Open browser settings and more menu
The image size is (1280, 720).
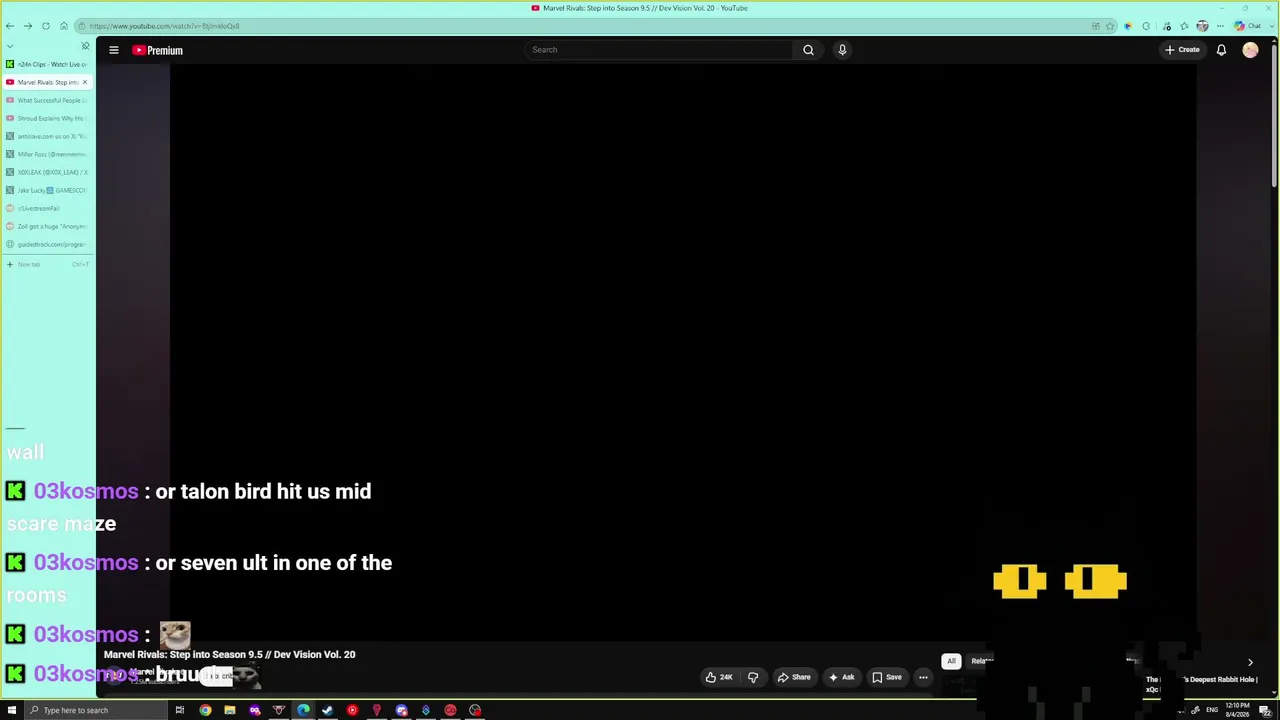(x=1220, y=26)
